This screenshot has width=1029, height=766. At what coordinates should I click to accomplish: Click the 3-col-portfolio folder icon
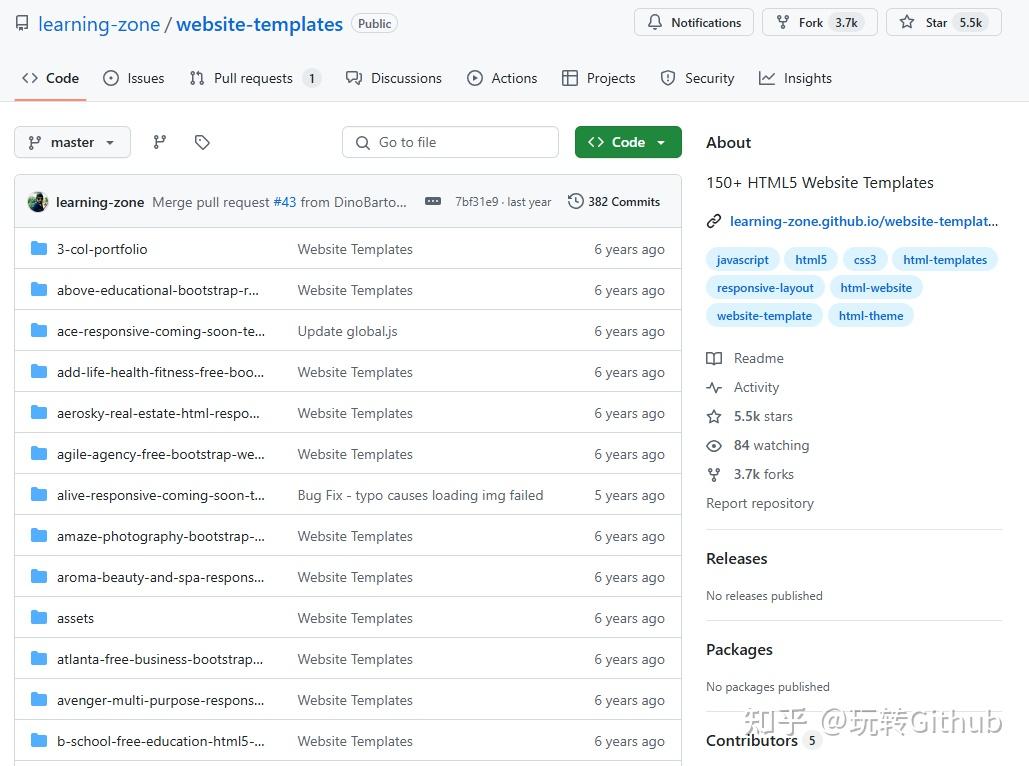coord(39,248)
